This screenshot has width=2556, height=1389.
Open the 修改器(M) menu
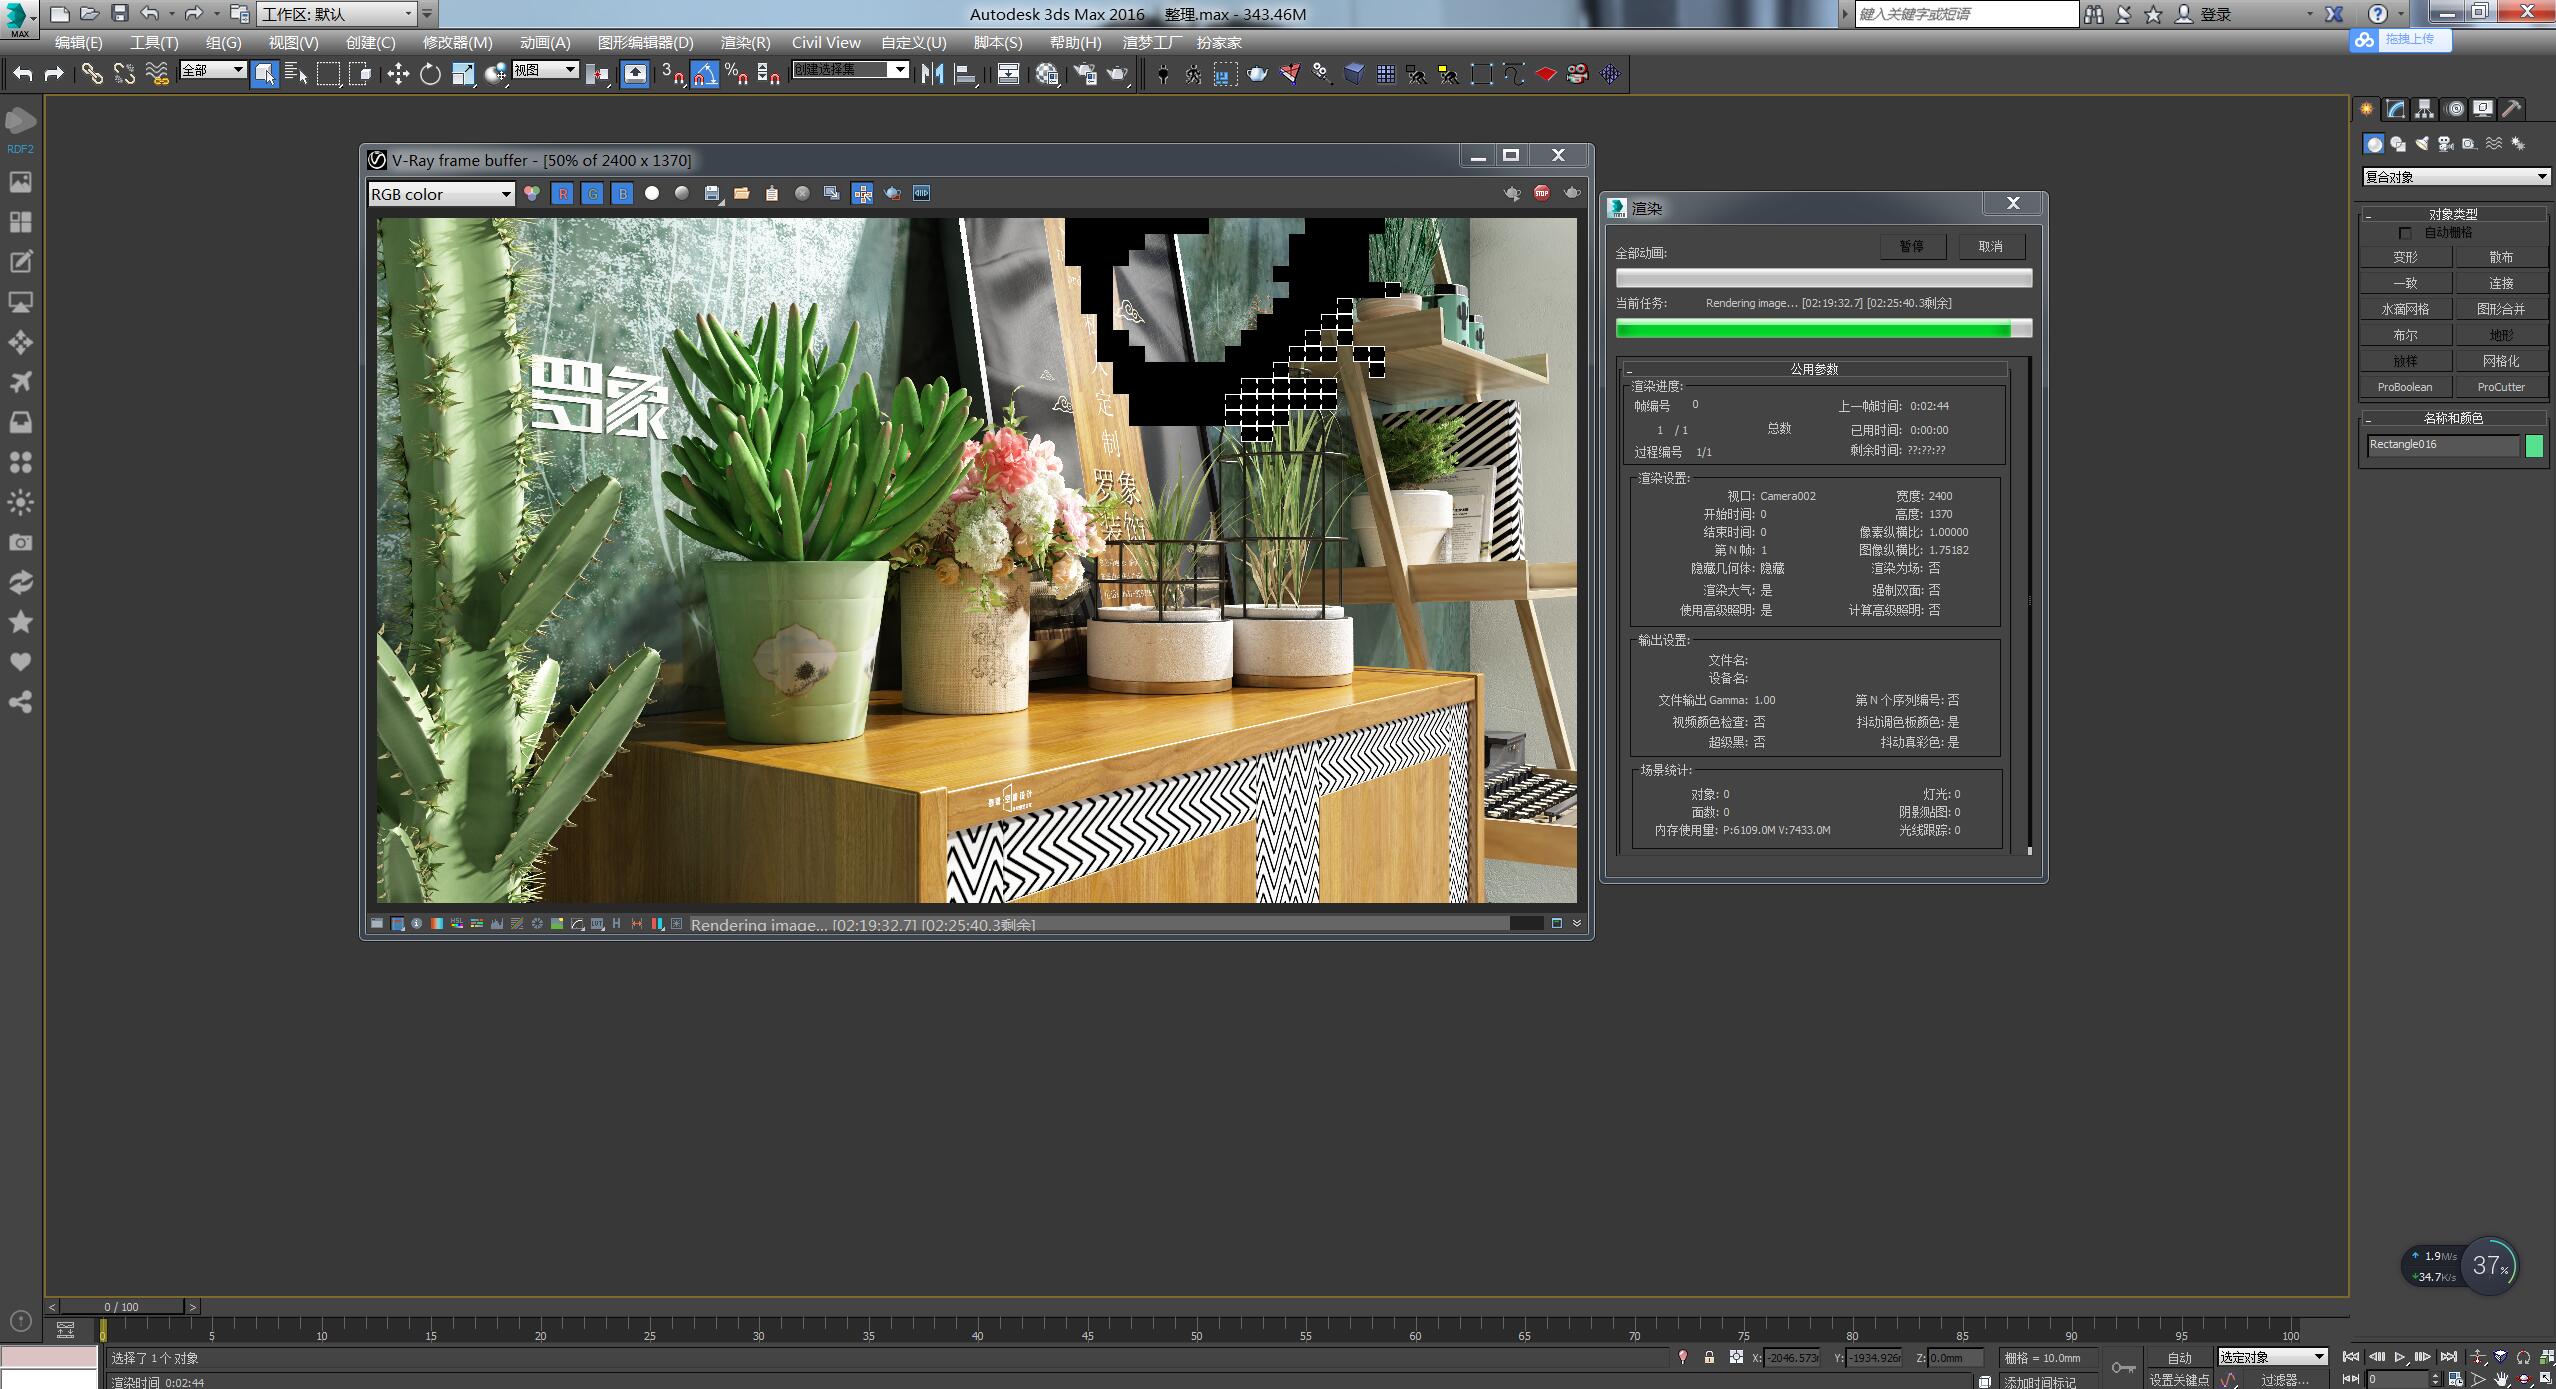tap(457, 42)
